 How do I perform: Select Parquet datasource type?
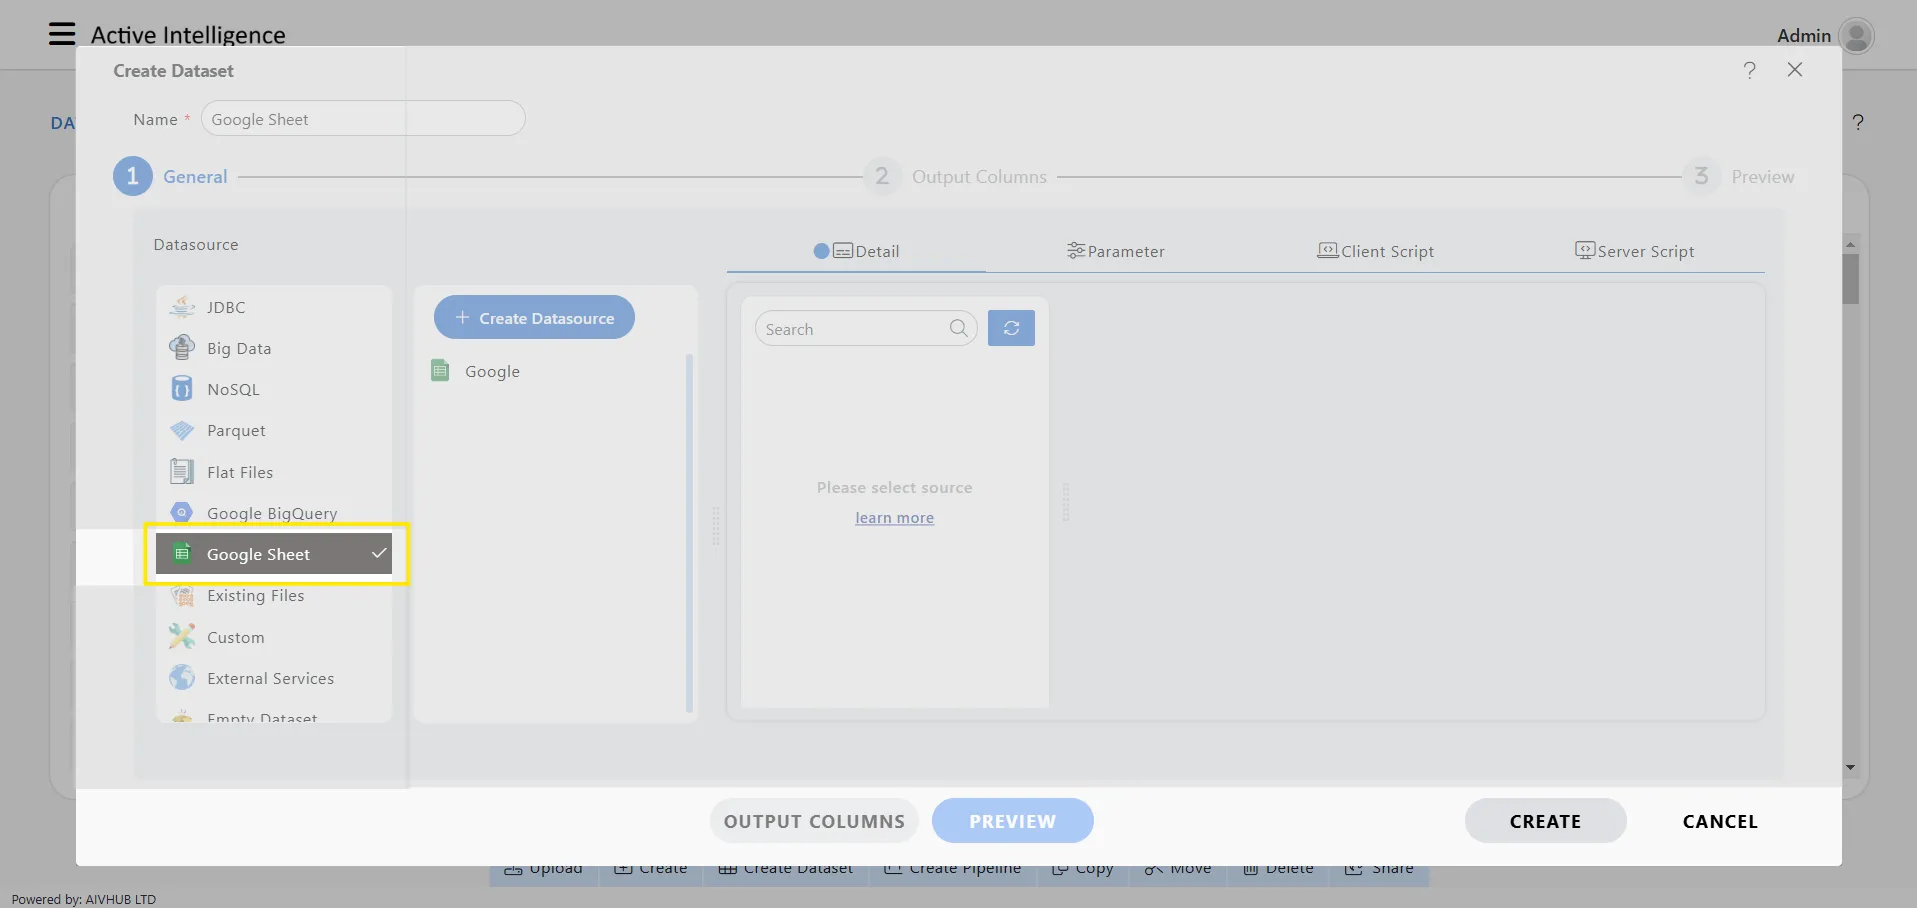(x=274, y=430)
